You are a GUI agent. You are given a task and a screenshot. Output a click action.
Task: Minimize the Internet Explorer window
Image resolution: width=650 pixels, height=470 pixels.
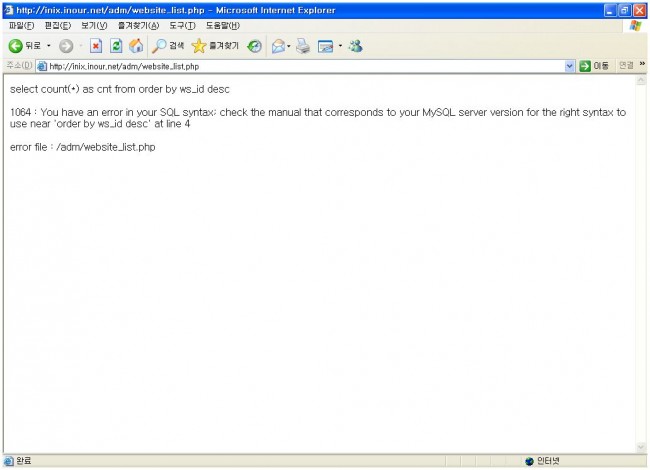point(609,10)
